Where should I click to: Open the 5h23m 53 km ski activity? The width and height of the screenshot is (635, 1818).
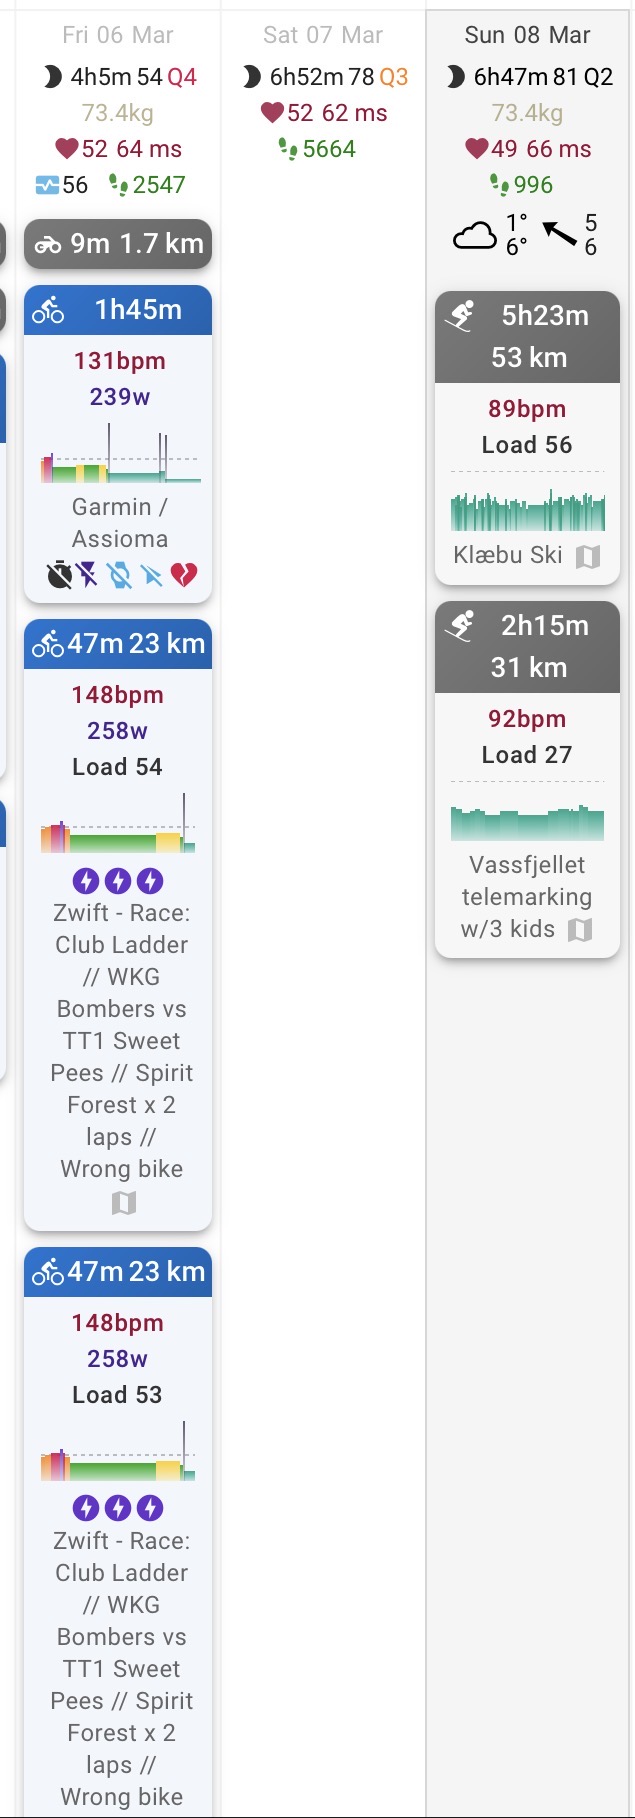pyautogui.click(x=527, y=336)
